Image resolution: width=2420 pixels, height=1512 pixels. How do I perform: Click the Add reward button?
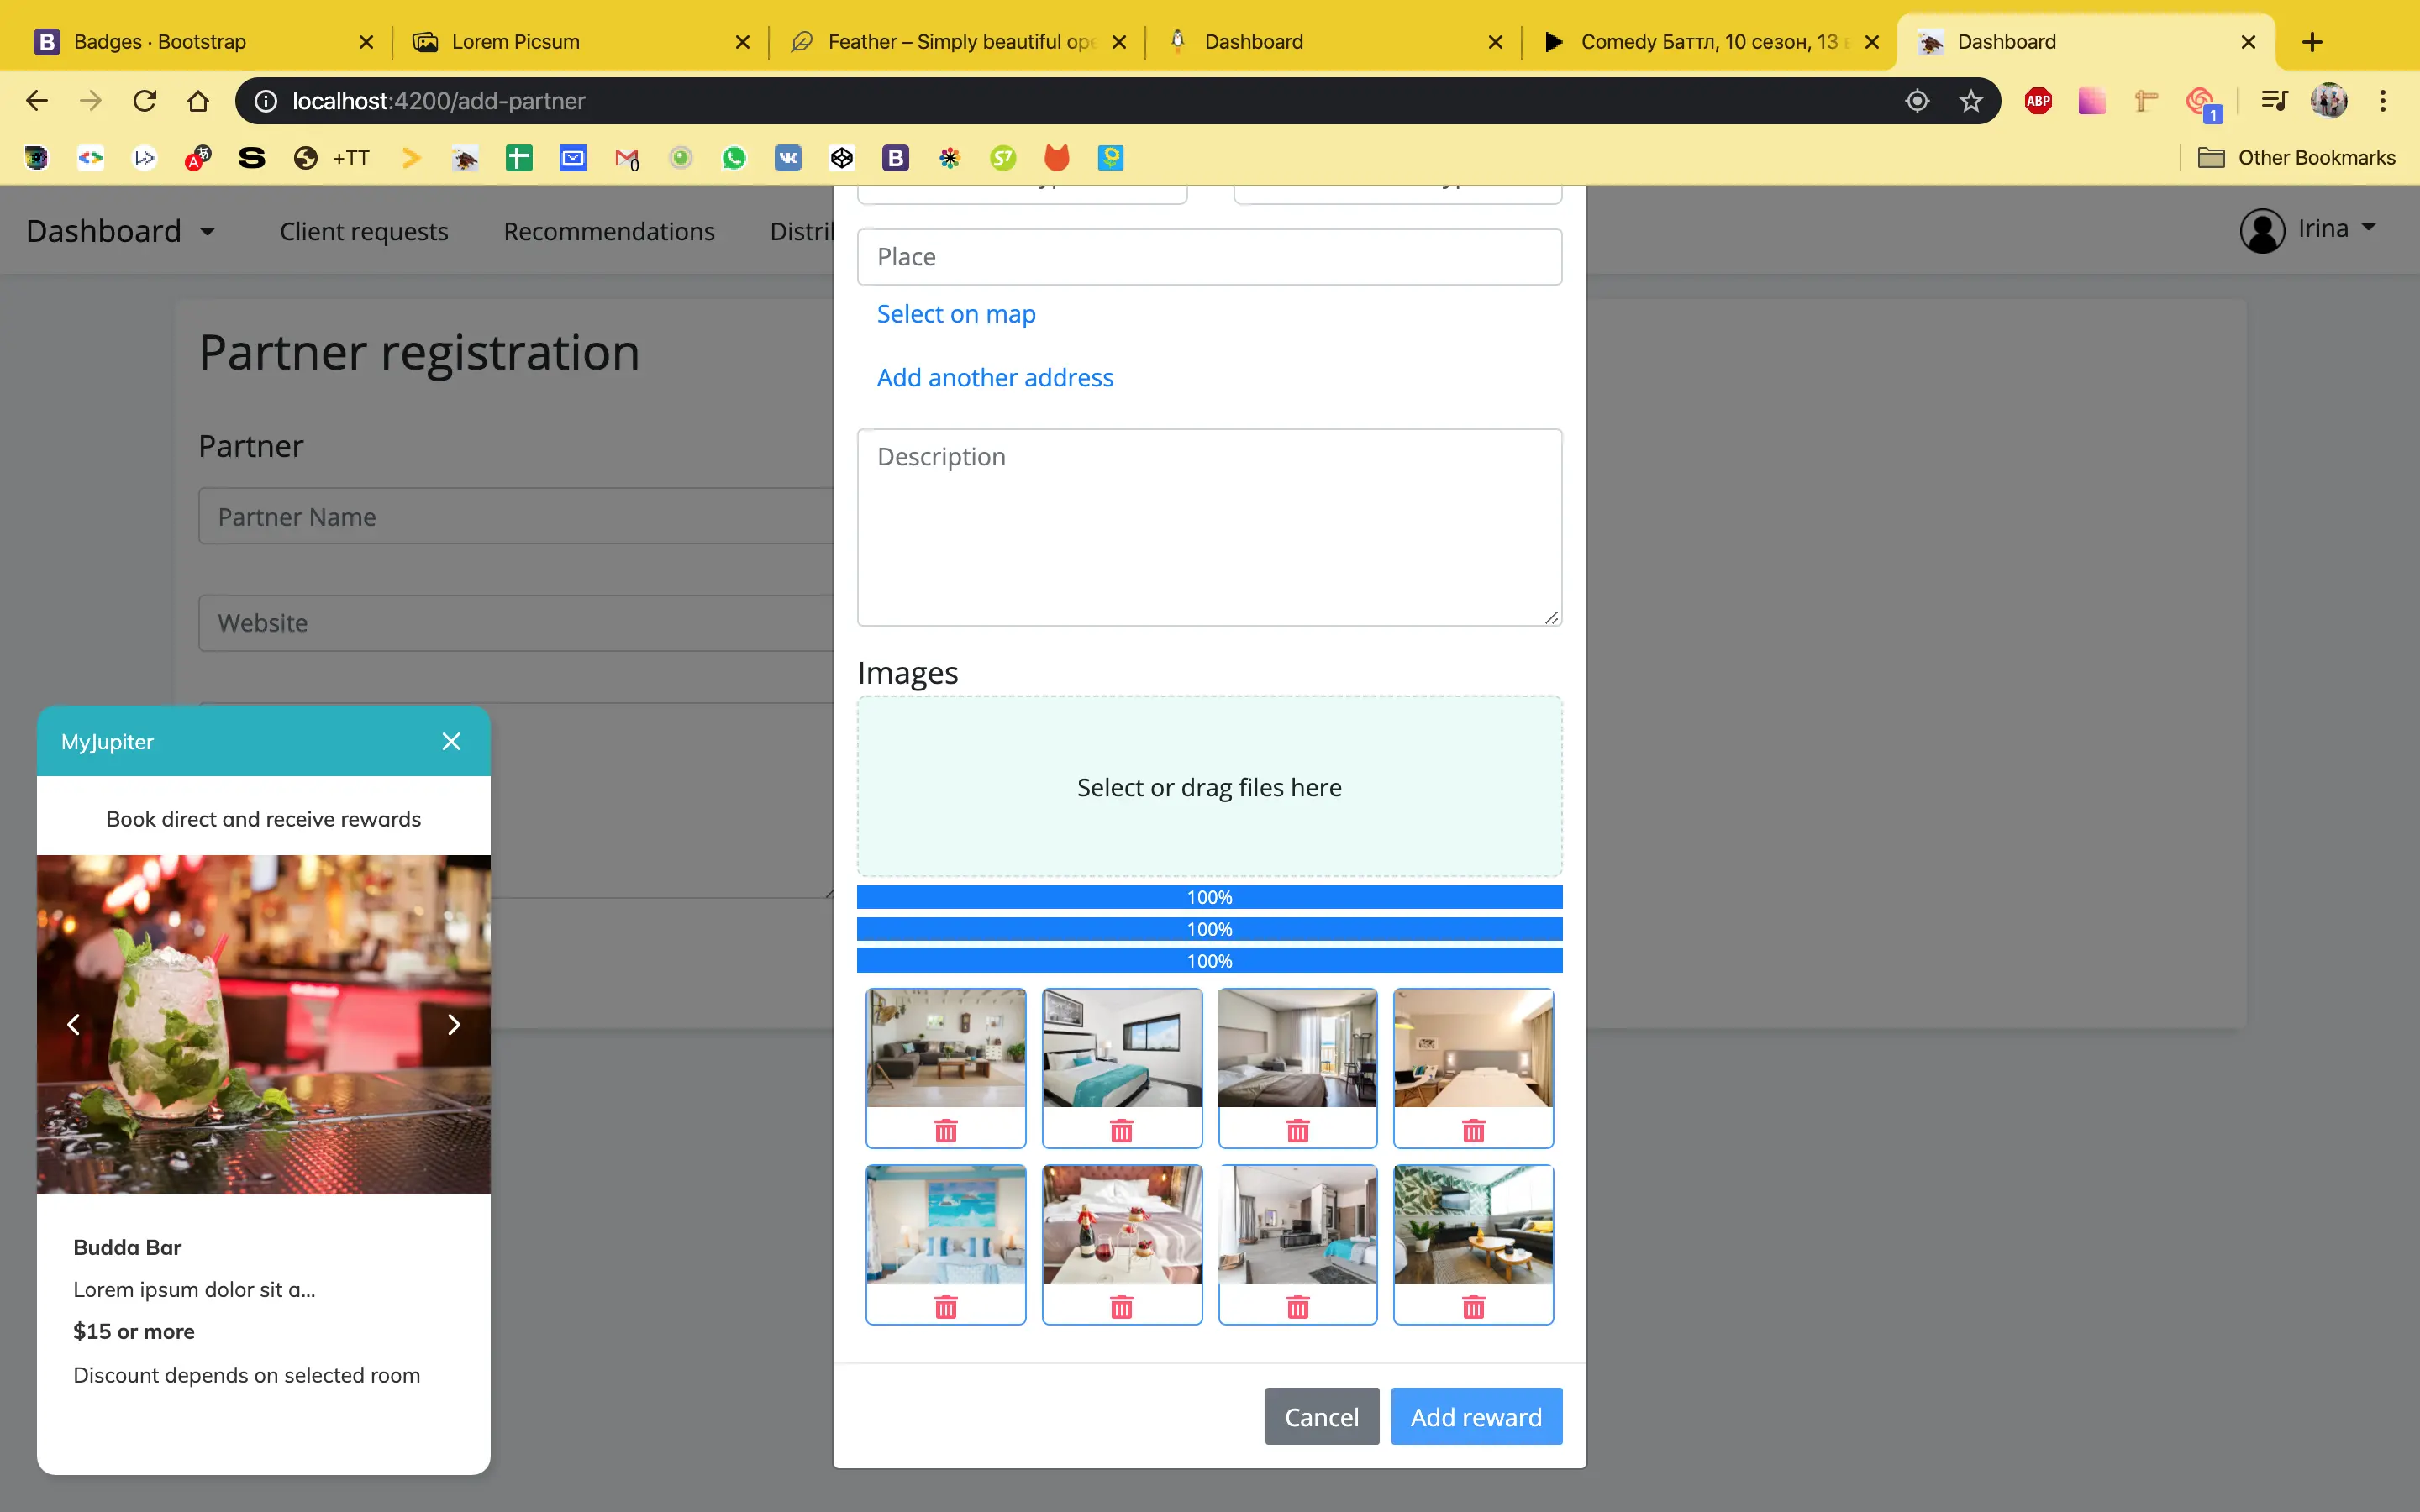(x=1476, y=1416)
